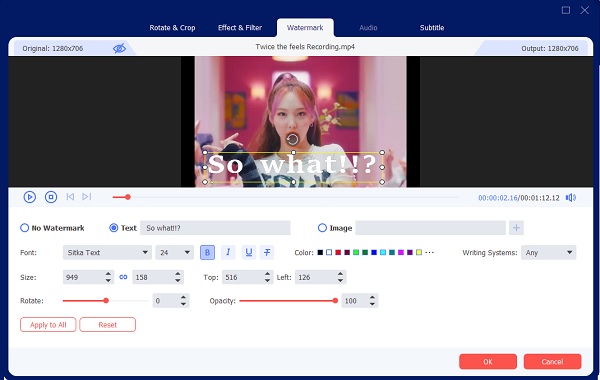Pick the white color swatch
This screenshot has width=600, height=380.
tap(329, 253)
